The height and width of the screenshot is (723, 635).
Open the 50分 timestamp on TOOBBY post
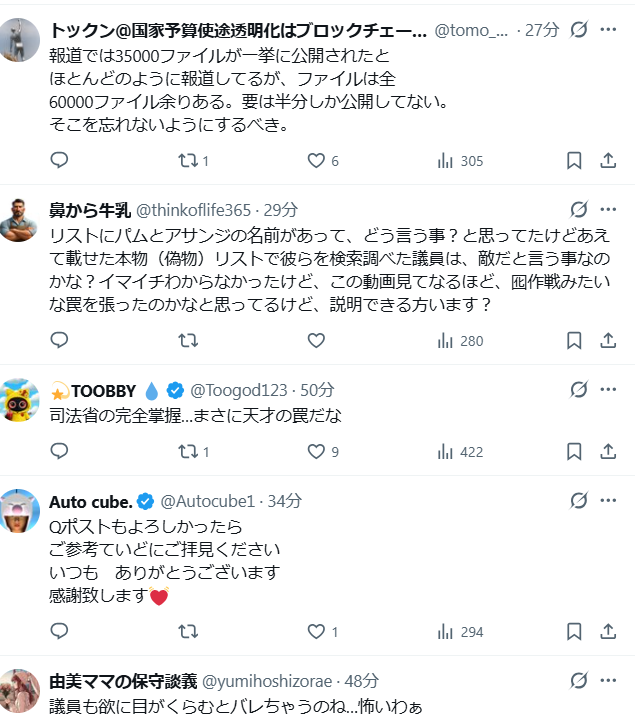pyautogui.click(x=317, y=390)
